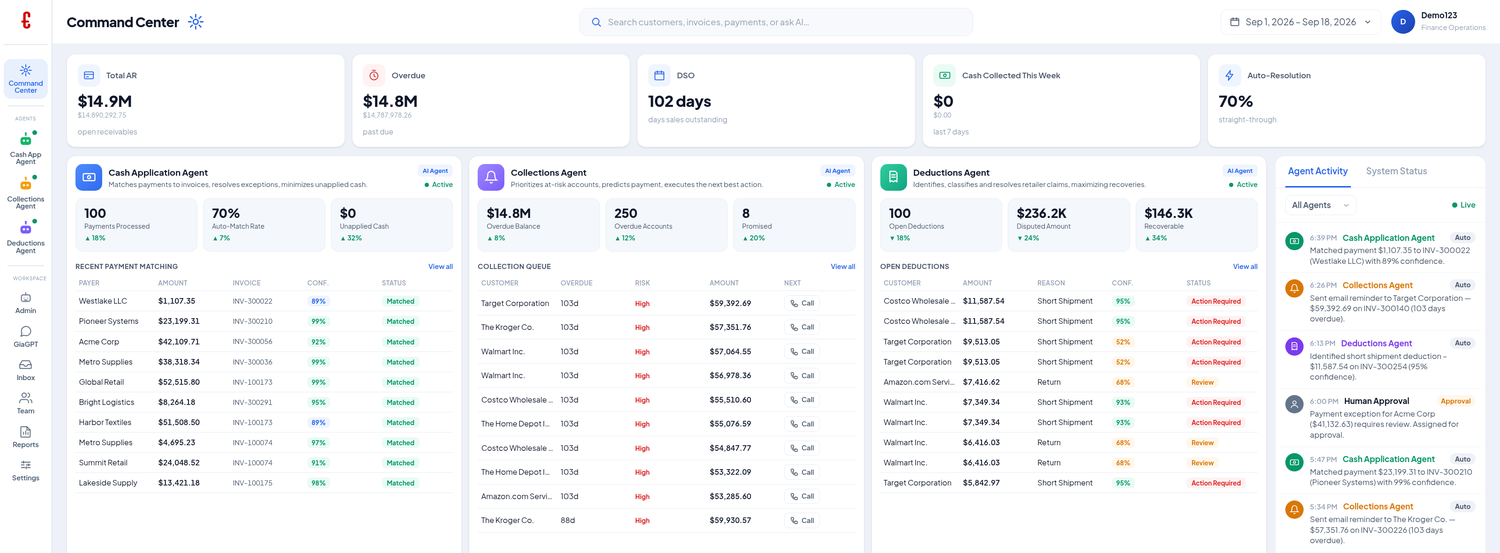Click the $146.3K Recoverable stat

1196,224
